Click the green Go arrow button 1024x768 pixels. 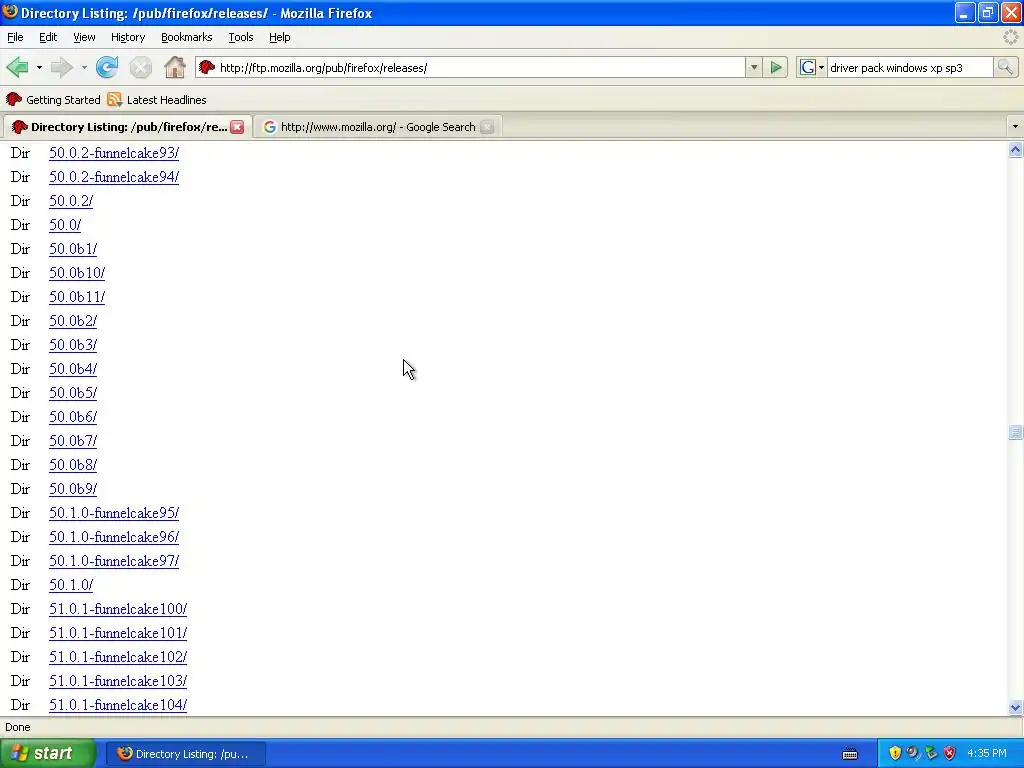(776, 67)
